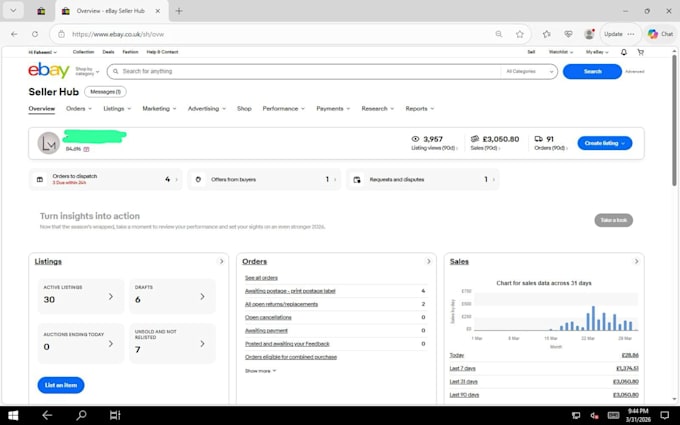
Task: Open the Windows Start menu
Action: pyautogui.click(x=13, y=415)
